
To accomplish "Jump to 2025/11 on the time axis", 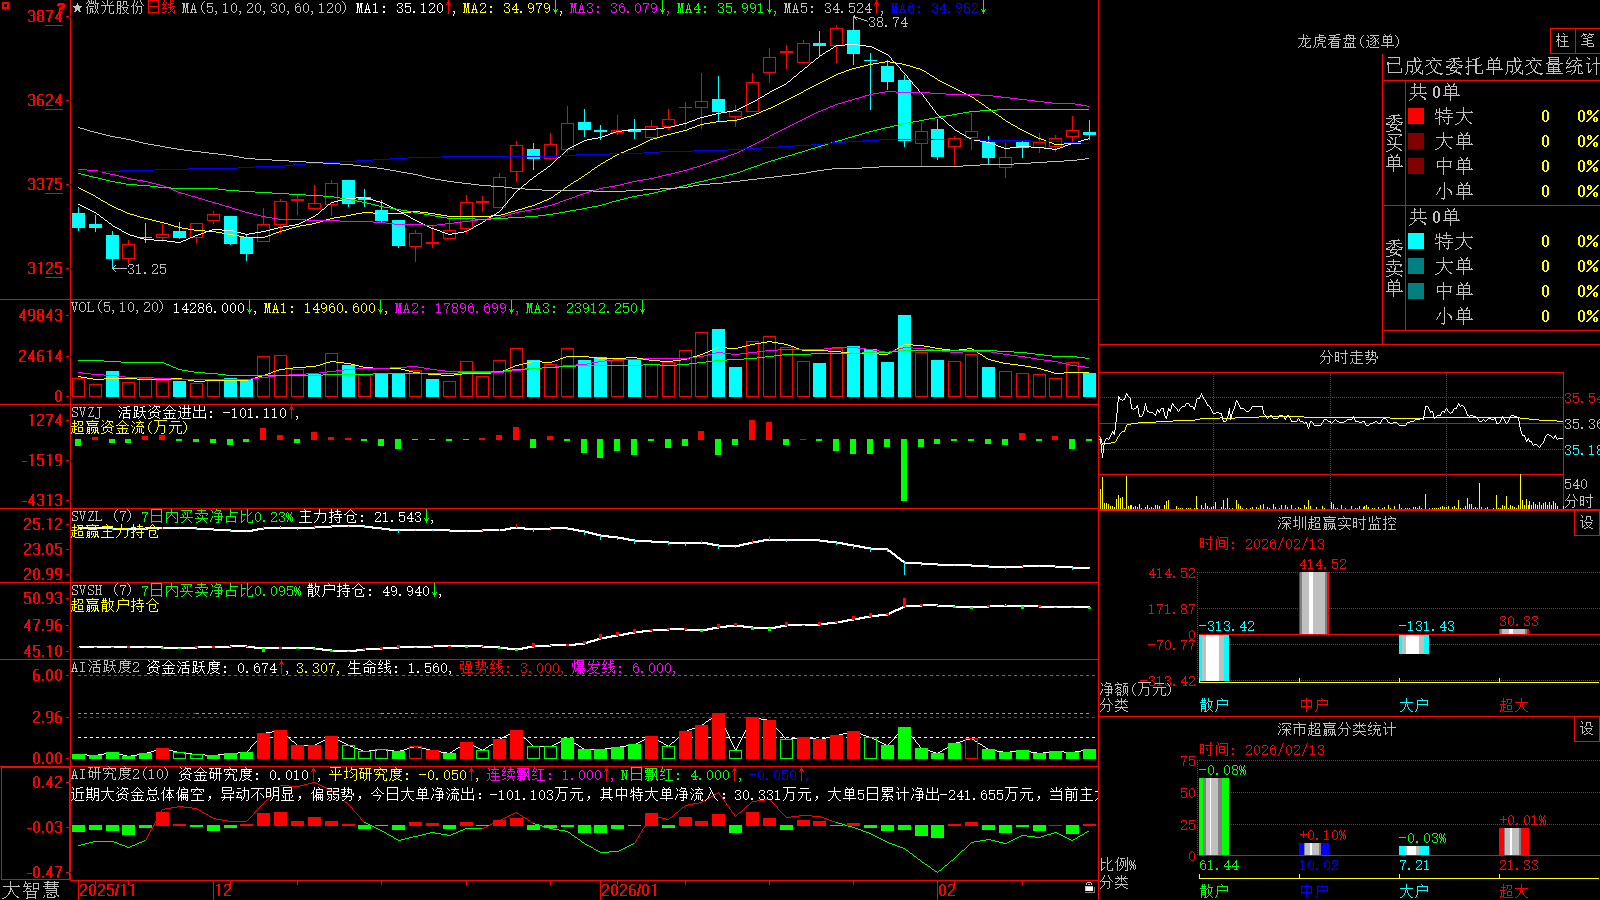I will [107, 890].
